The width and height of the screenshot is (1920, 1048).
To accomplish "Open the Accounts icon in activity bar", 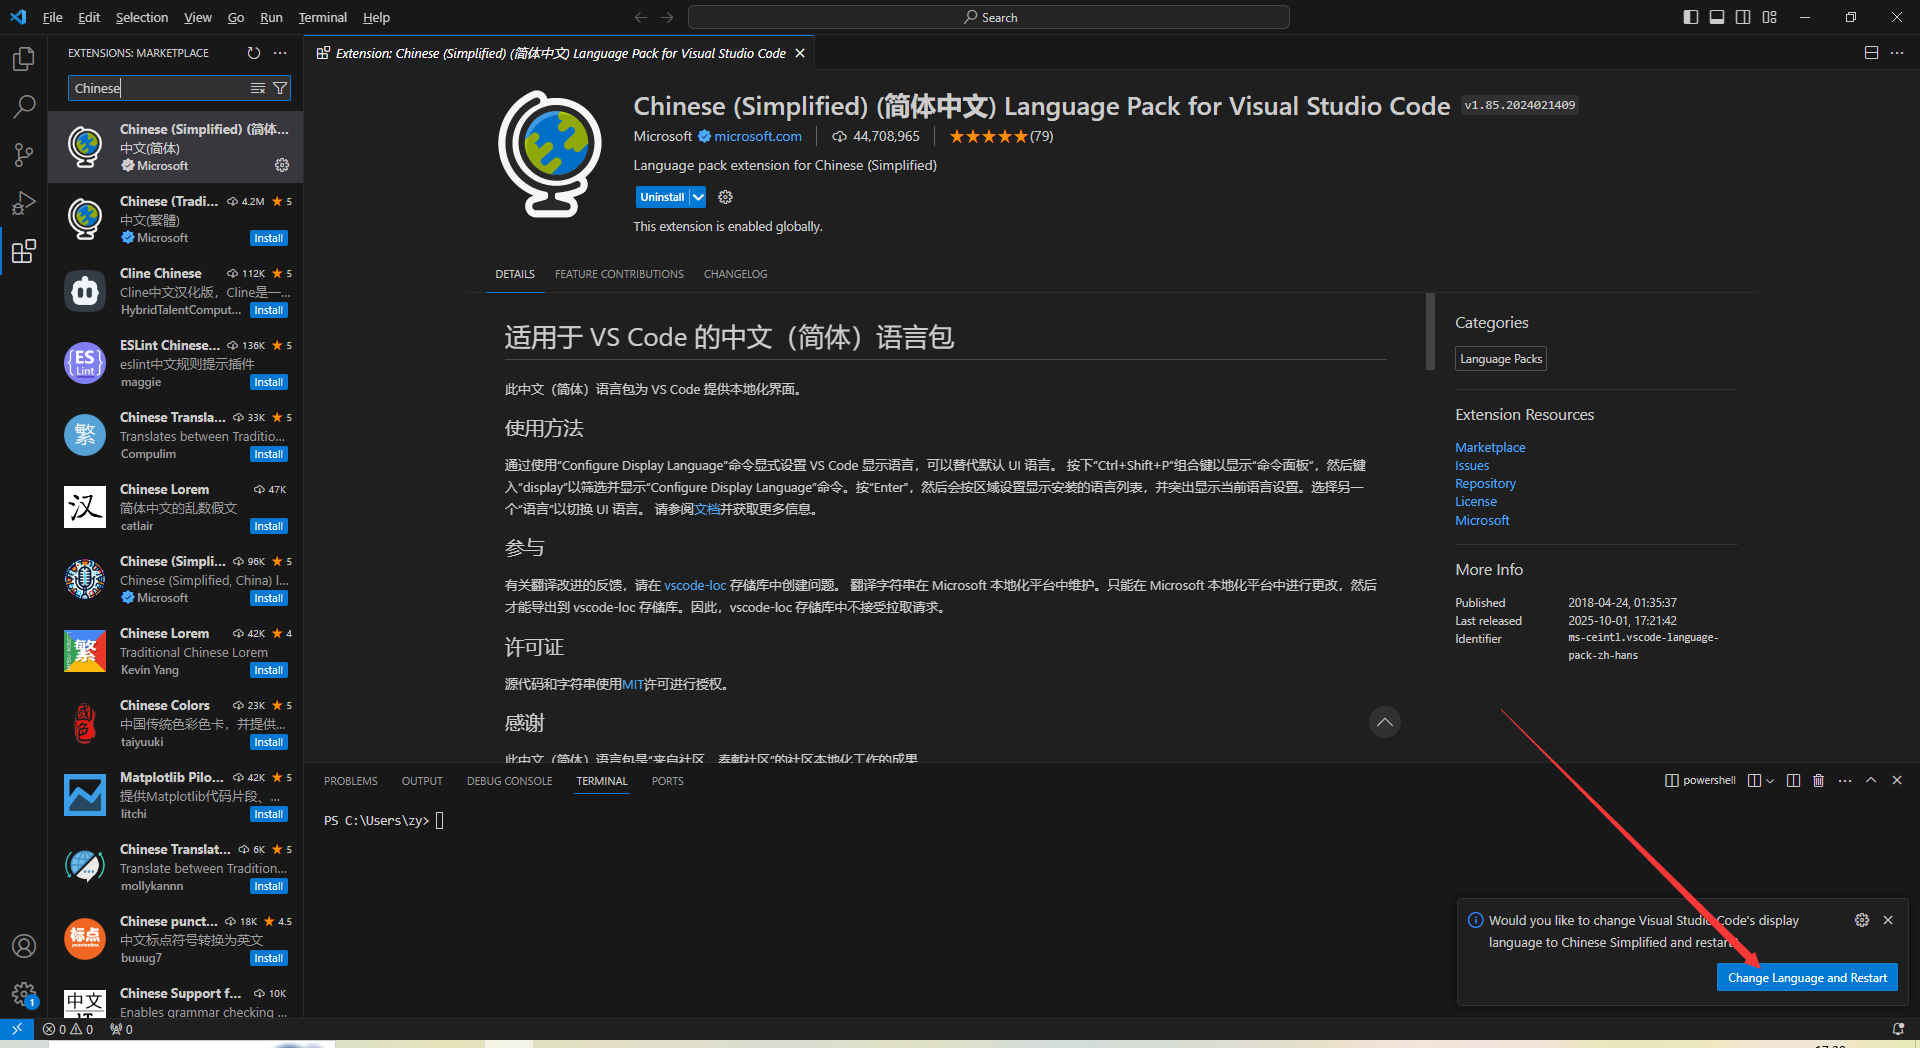I will point(24,946).
